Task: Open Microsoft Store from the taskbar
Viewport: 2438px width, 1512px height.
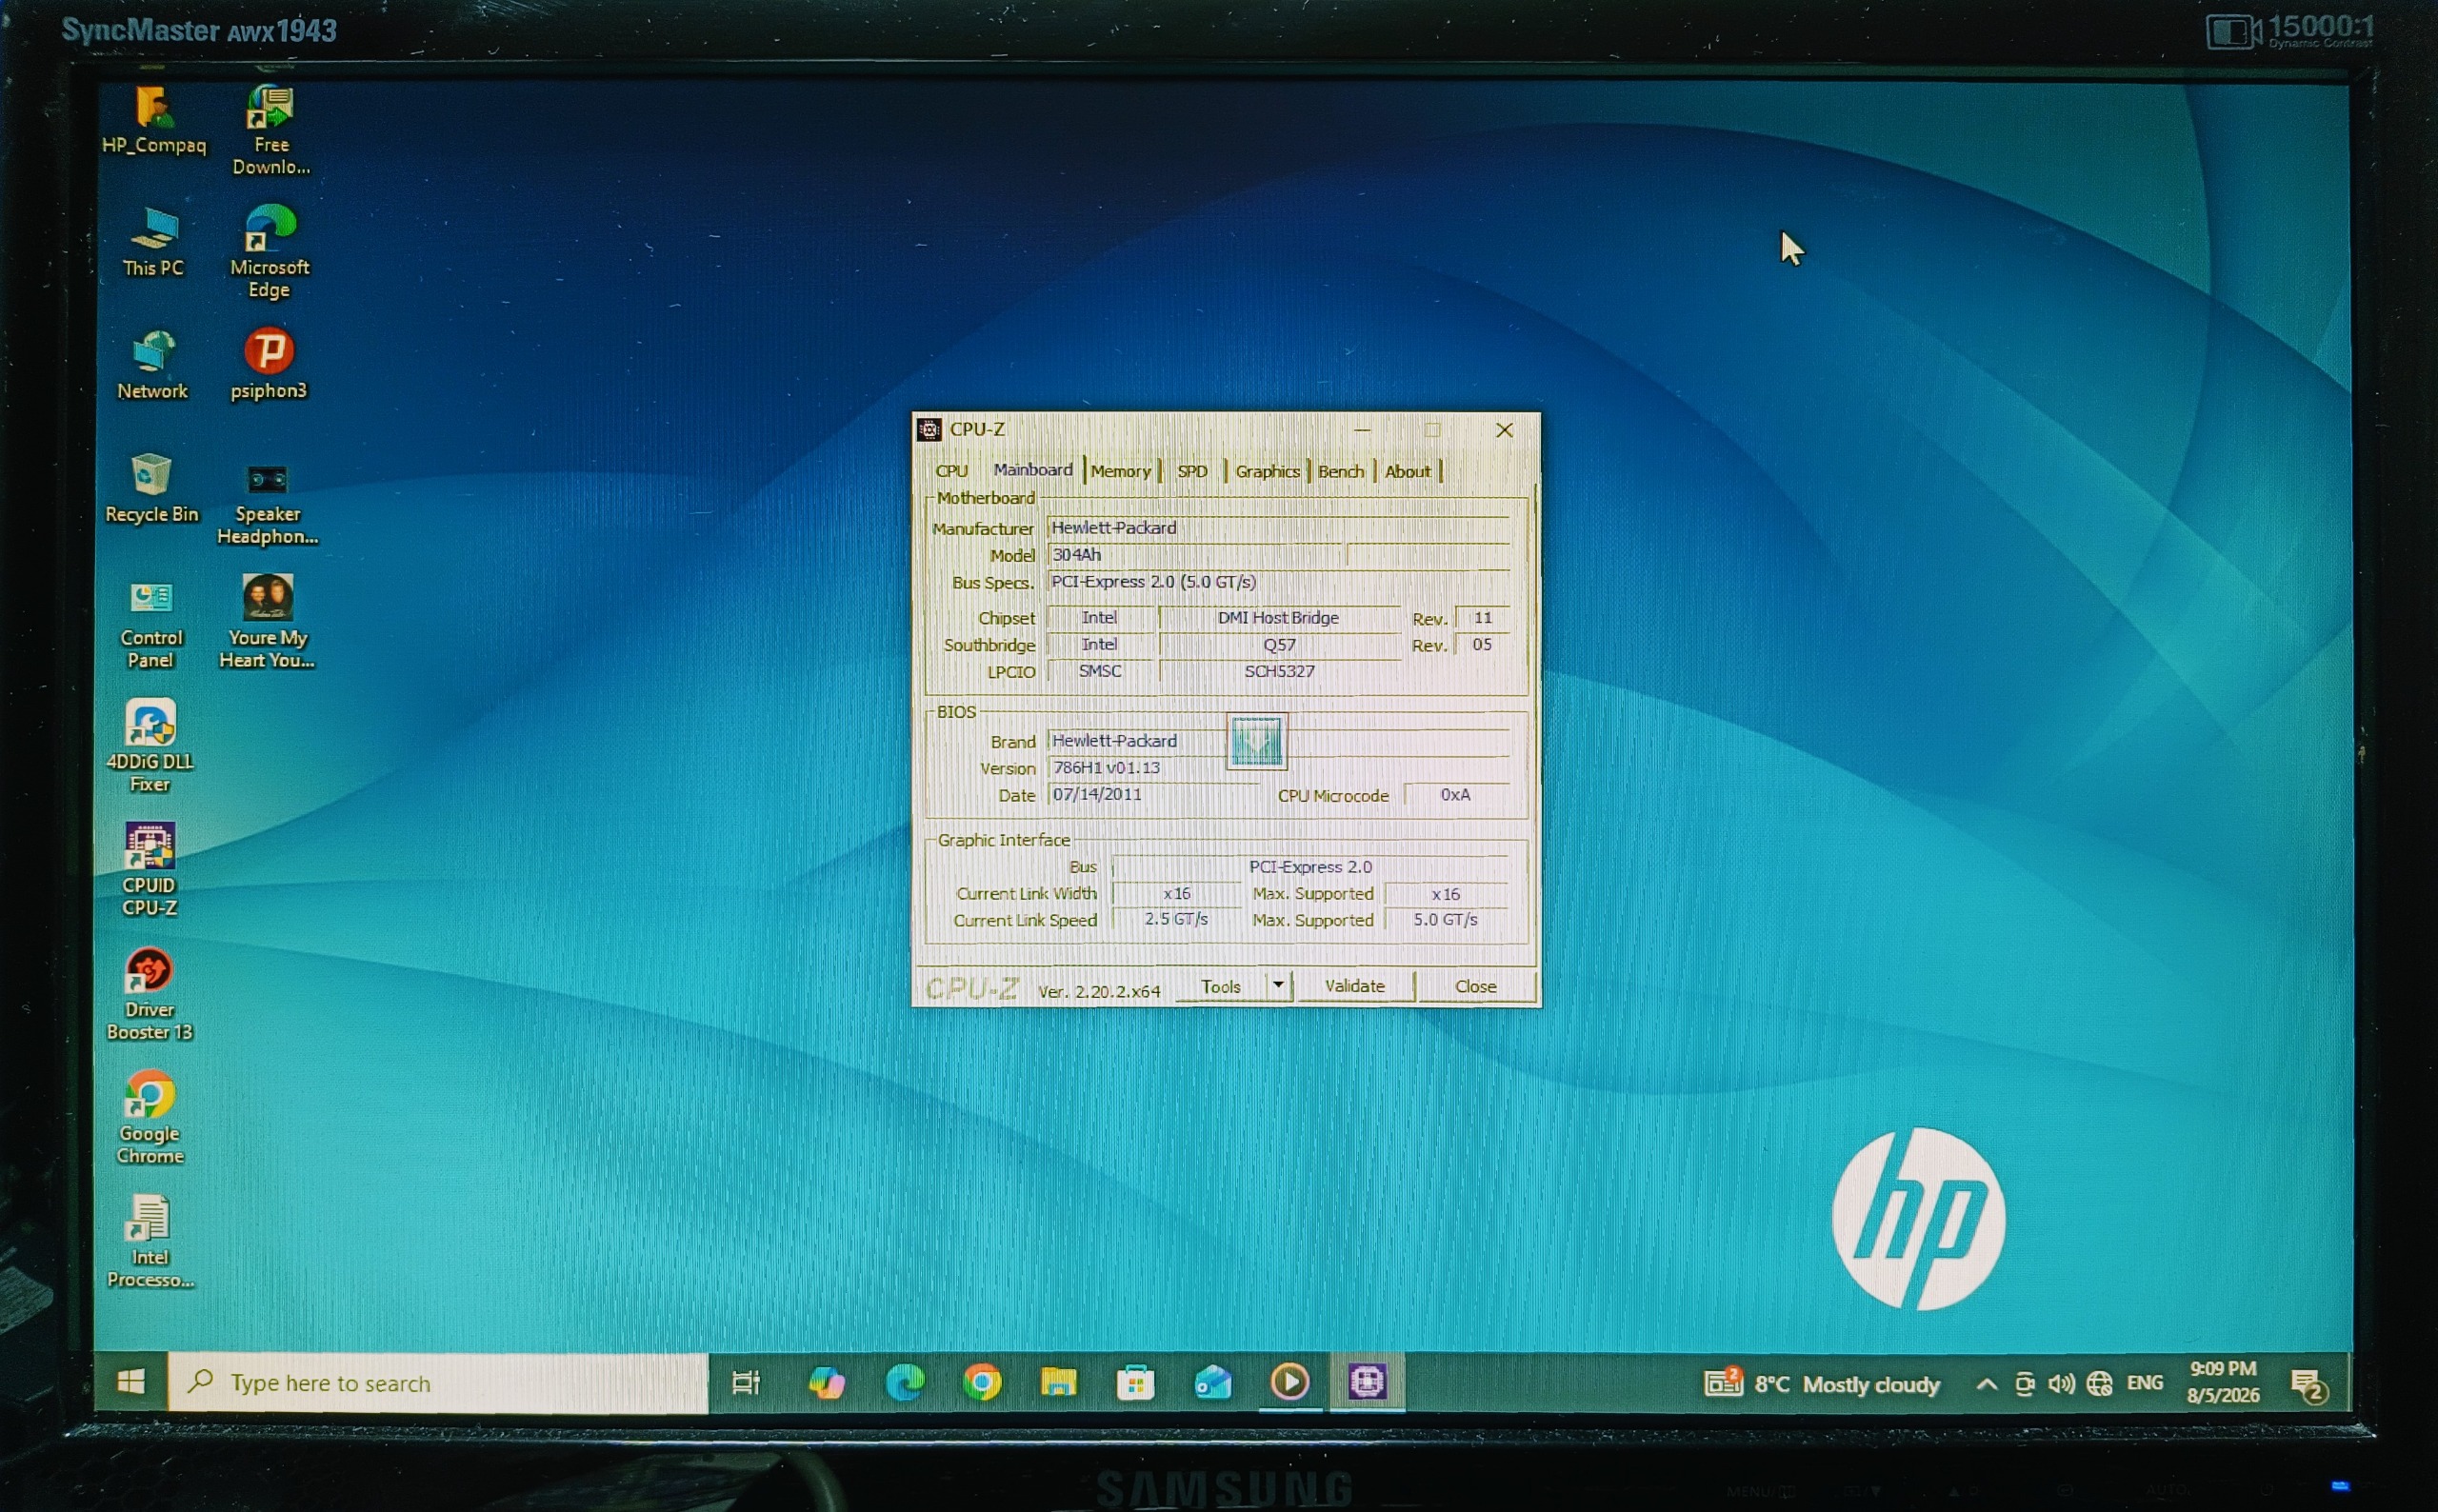Action: point(1135,1382)
